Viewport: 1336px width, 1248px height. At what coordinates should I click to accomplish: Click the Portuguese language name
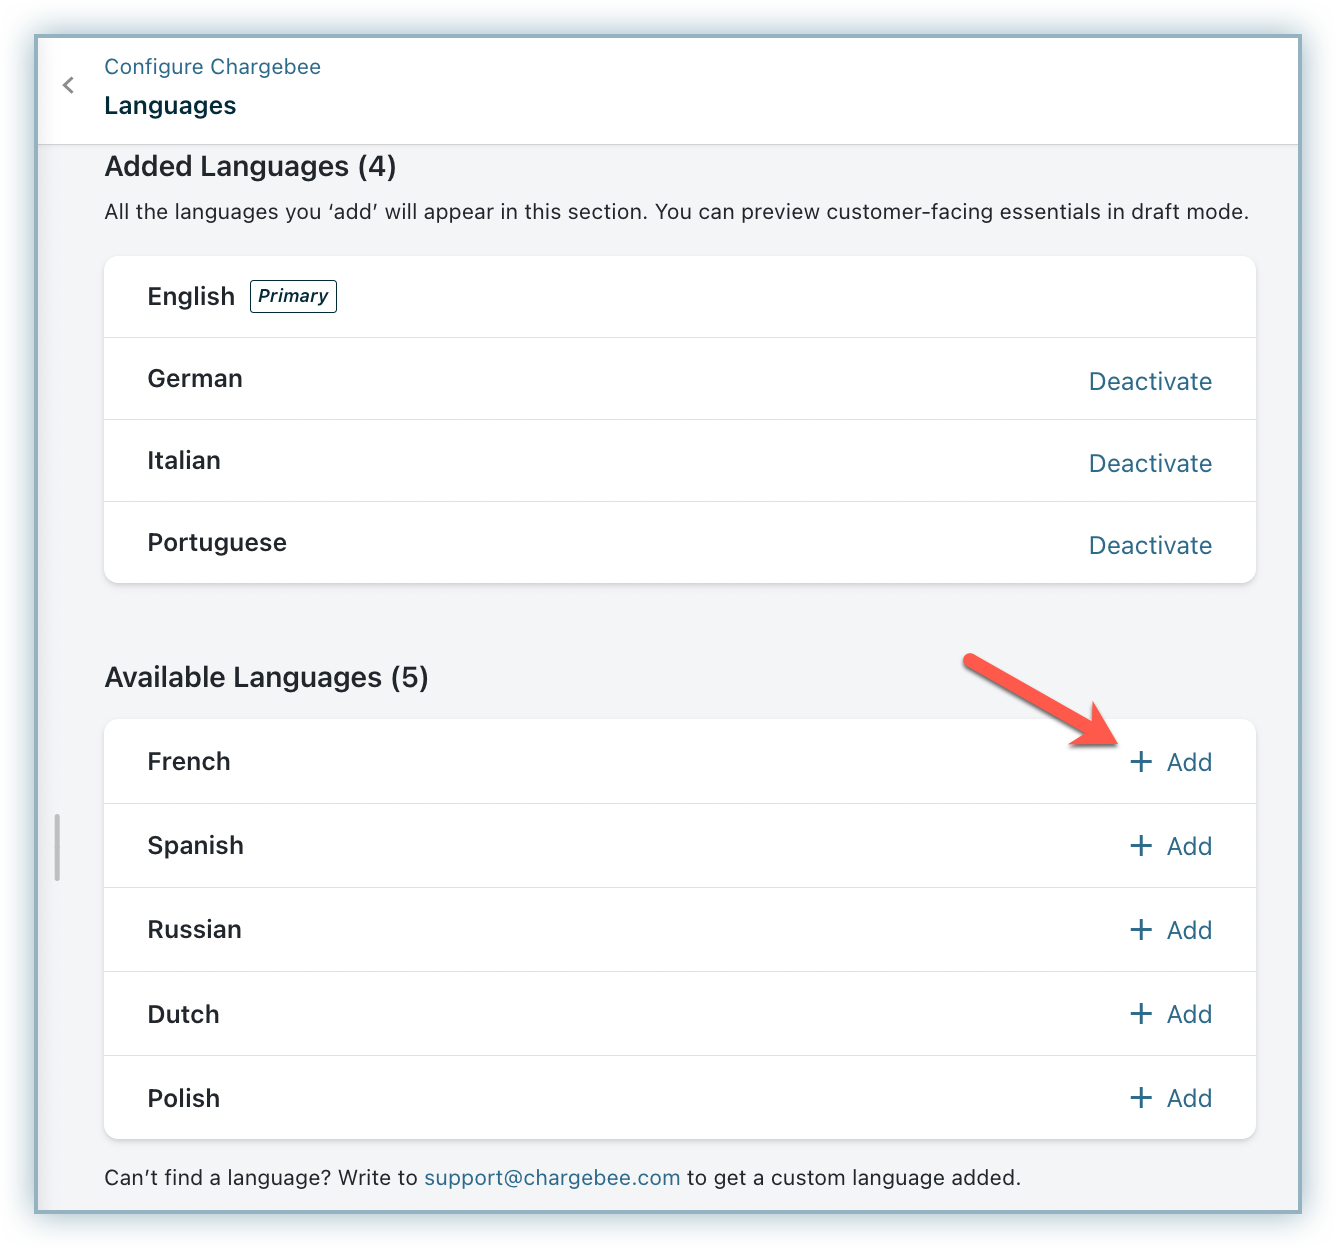[x=217, y=543]
